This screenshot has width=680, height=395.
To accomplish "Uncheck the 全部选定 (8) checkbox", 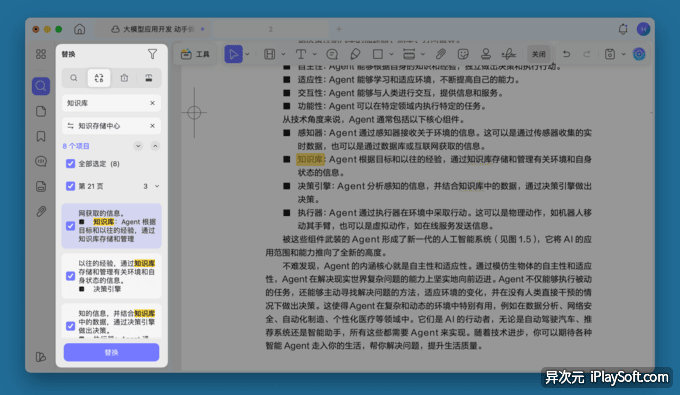I will 70,163.
